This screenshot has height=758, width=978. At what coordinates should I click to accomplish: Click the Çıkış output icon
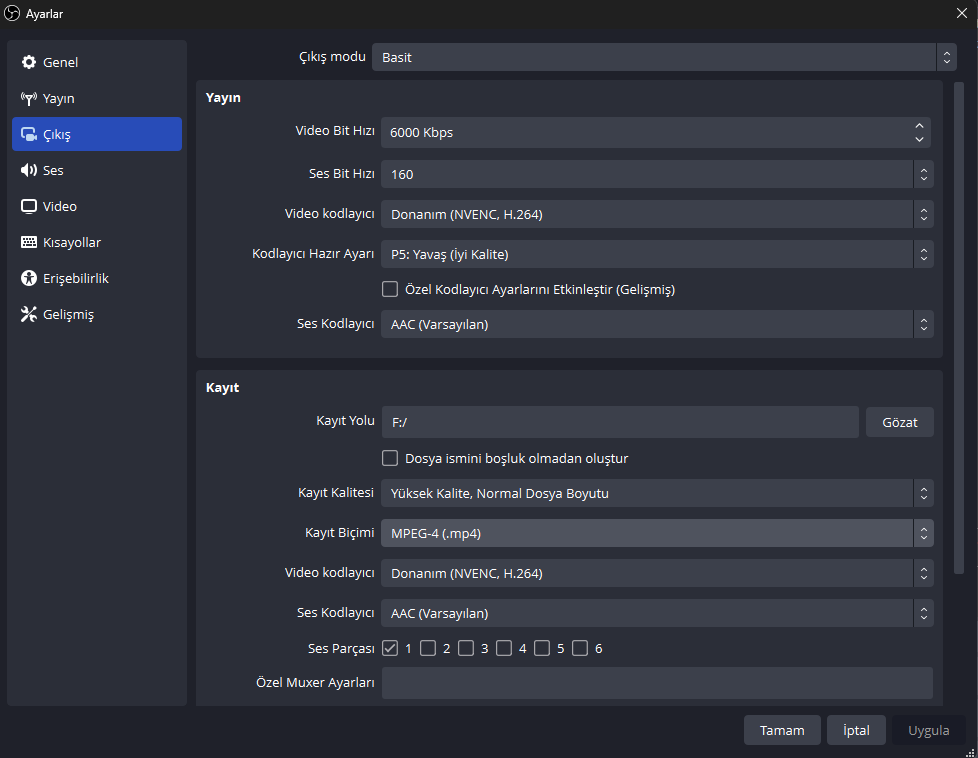pos(29,135)
